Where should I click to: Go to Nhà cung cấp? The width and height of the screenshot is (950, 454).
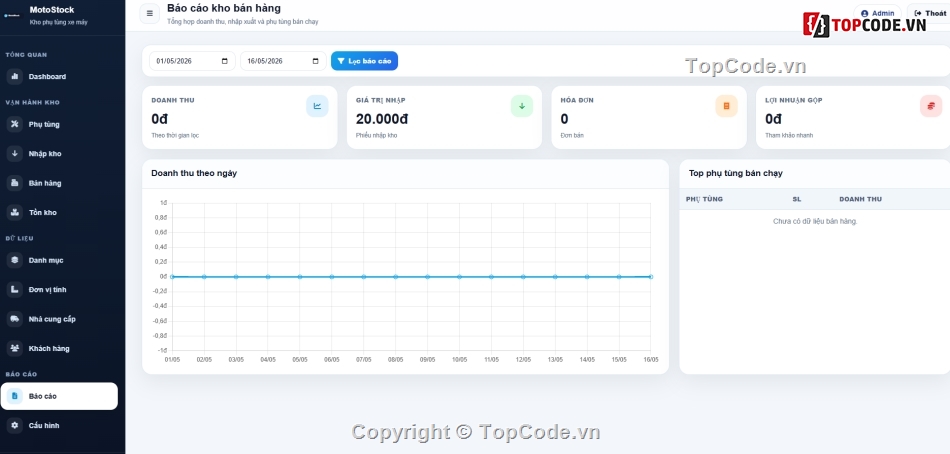[x=59, y=319]
